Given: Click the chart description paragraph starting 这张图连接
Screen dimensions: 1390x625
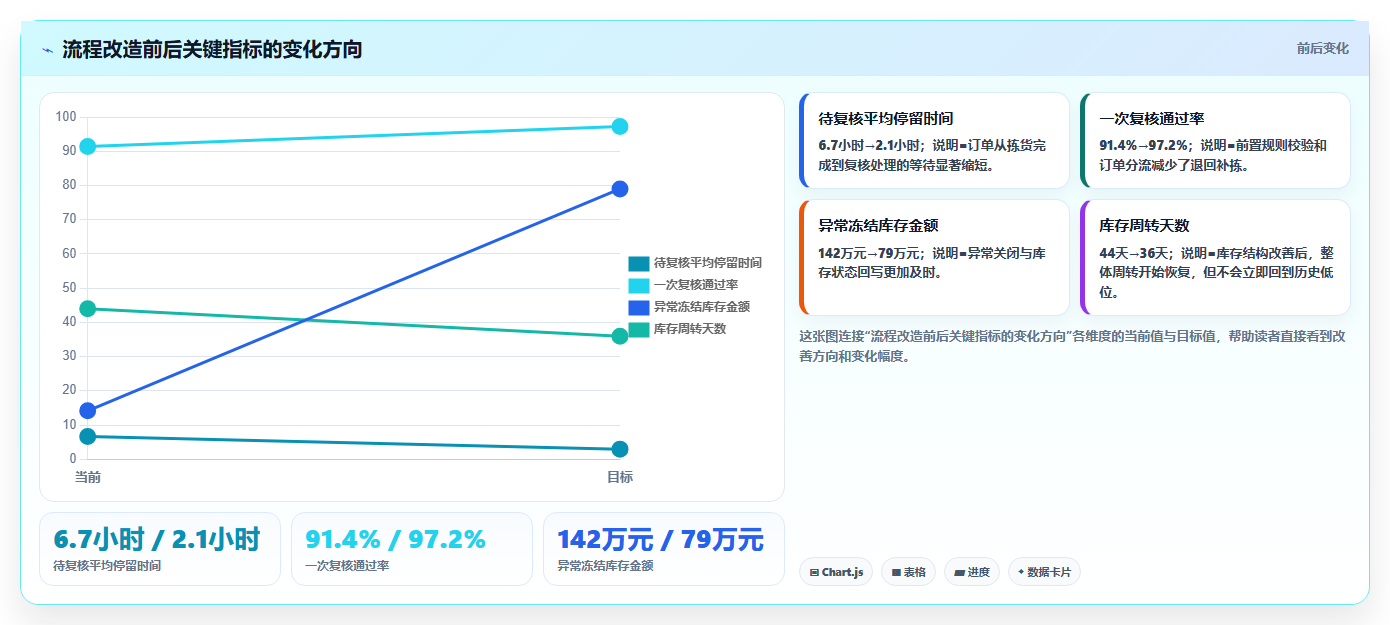Looking at the screenshot, I should coord(1073,346).
